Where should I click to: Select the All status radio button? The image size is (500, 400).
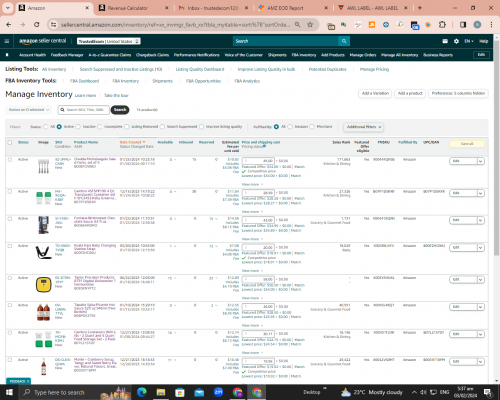point(46,127)
